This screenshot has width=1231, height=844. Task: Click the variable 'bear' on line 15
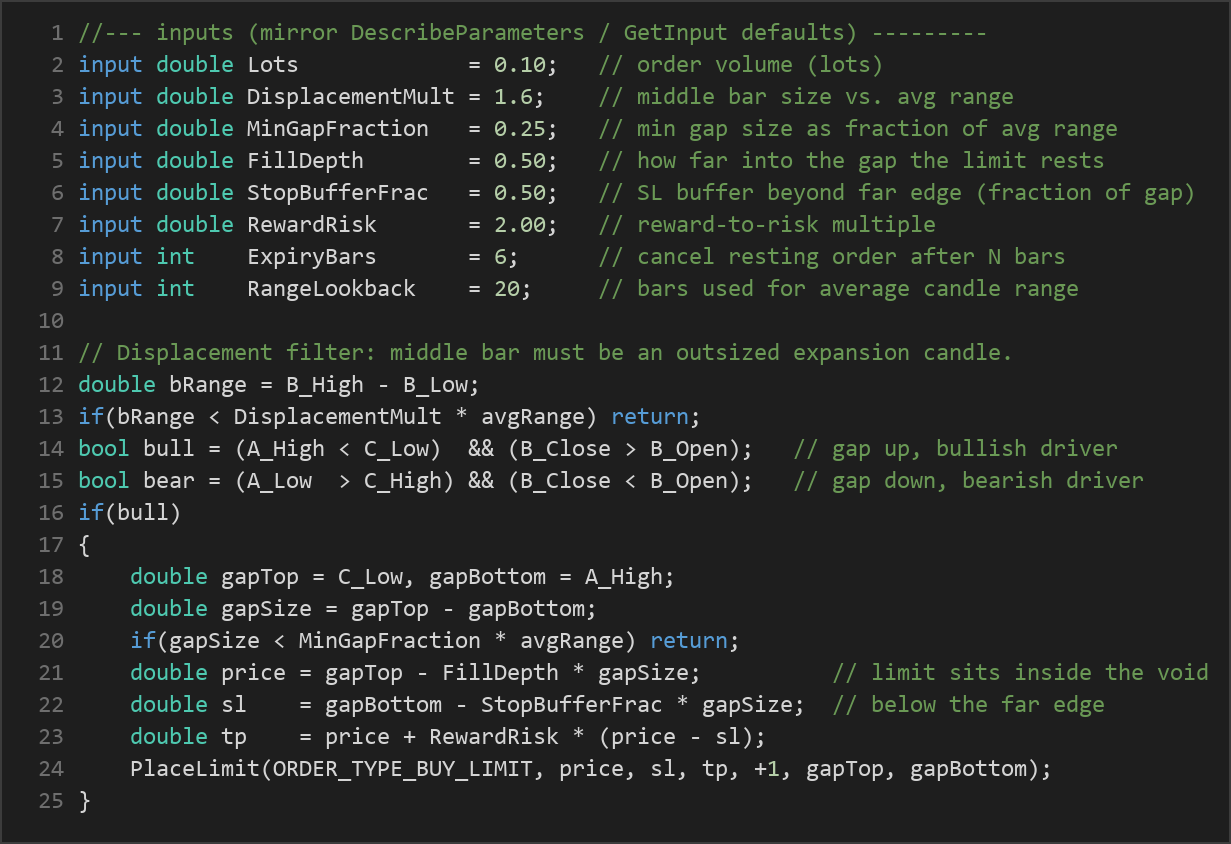169,481
